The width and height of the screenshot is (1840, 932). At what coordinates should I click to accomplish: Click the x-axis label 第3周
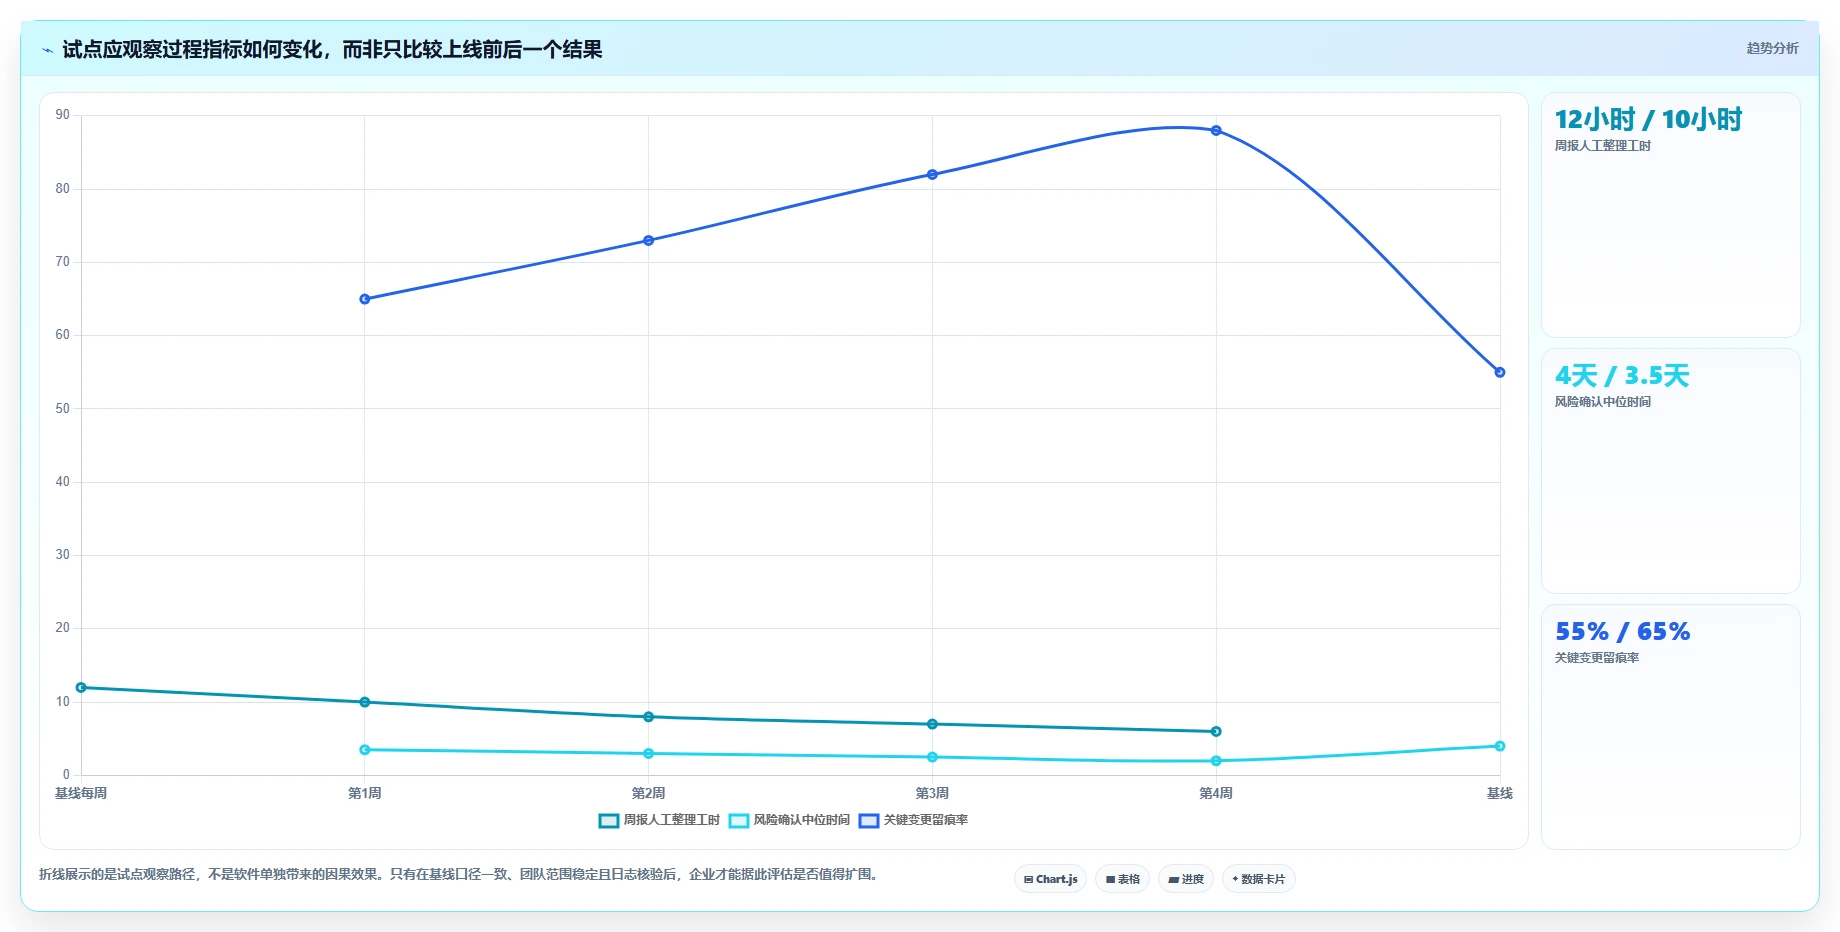point(932,793)
